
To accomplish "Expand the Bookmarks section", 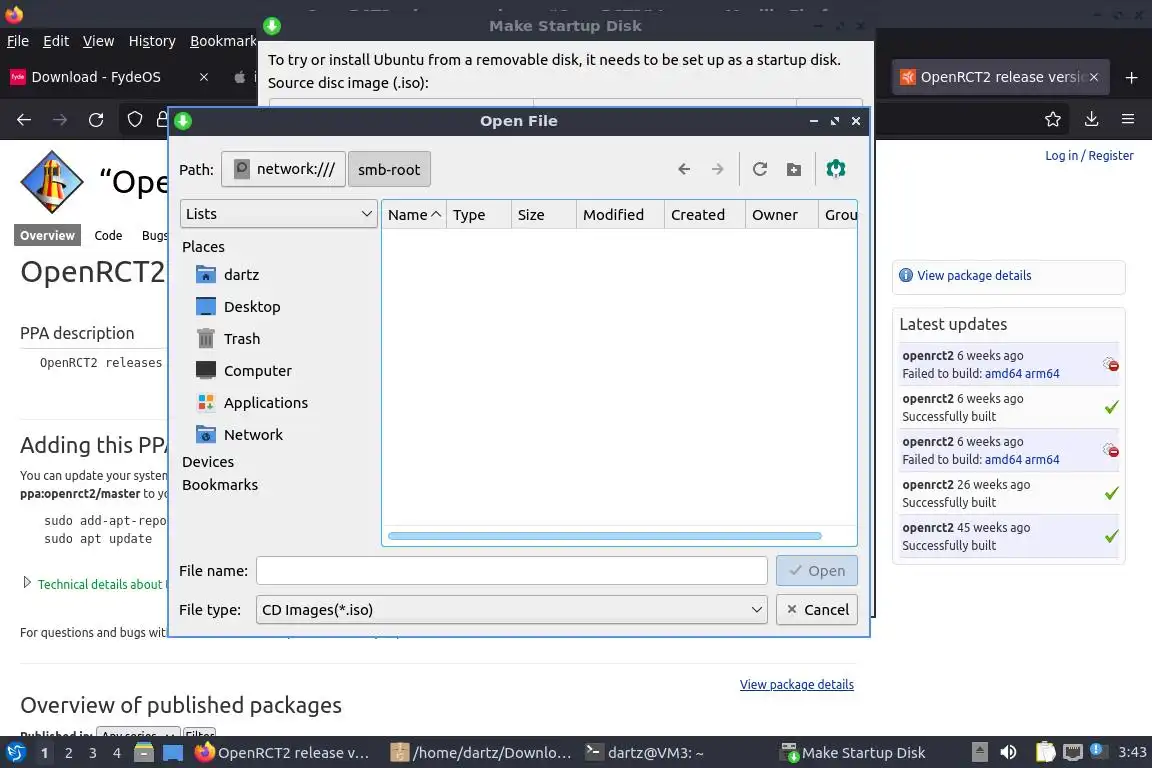I will tap(220, 484).
